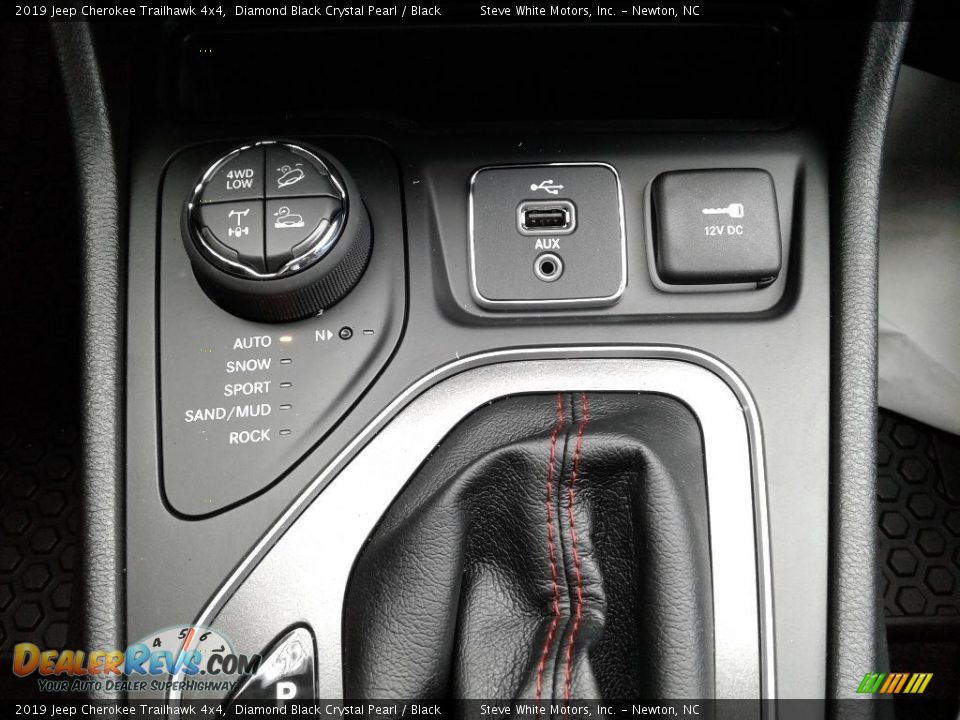Viewport: 960px width, 720px height.
Task: Select the AUTO terrain mode indicator light
Action: click(286, 340)
